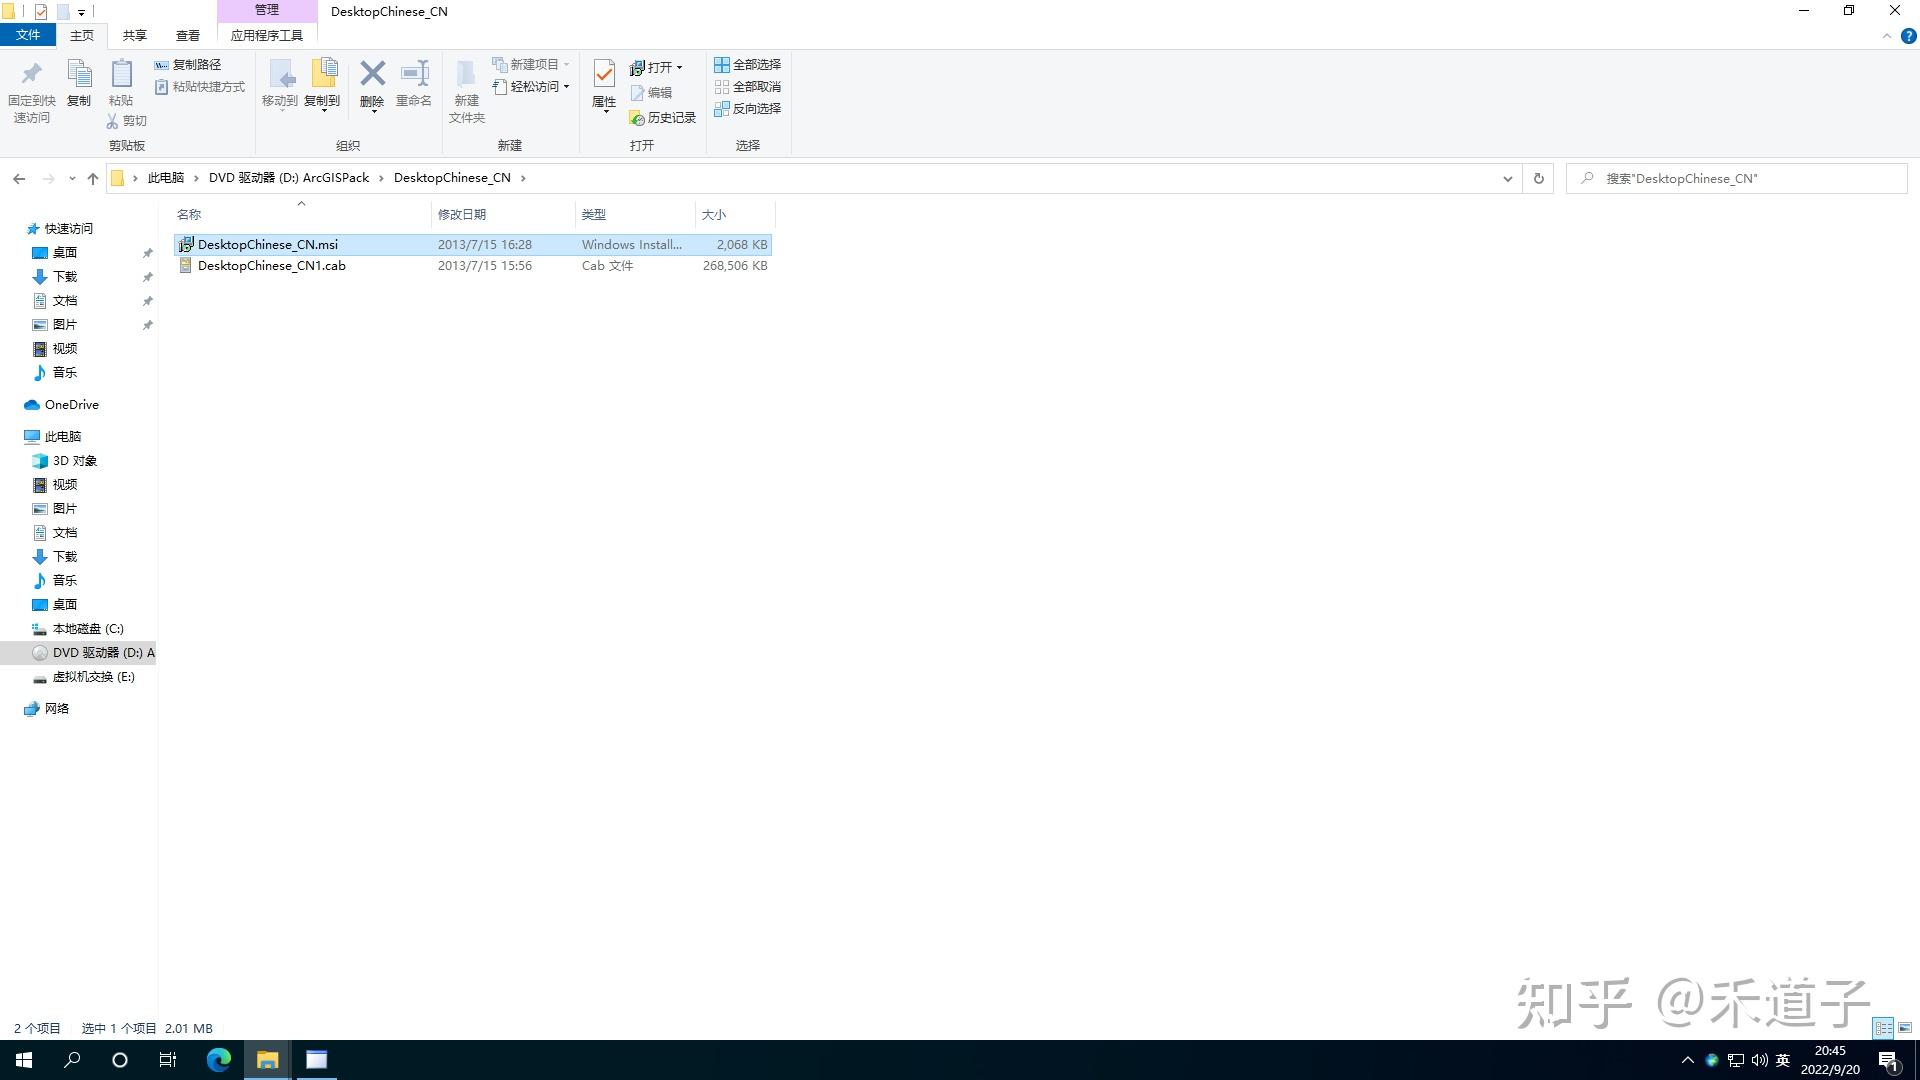Click the 全部选择 (Select All) button
The width and height of the screenshot is (1920, 1080).
pyautogui.click(x=748, y=64)
